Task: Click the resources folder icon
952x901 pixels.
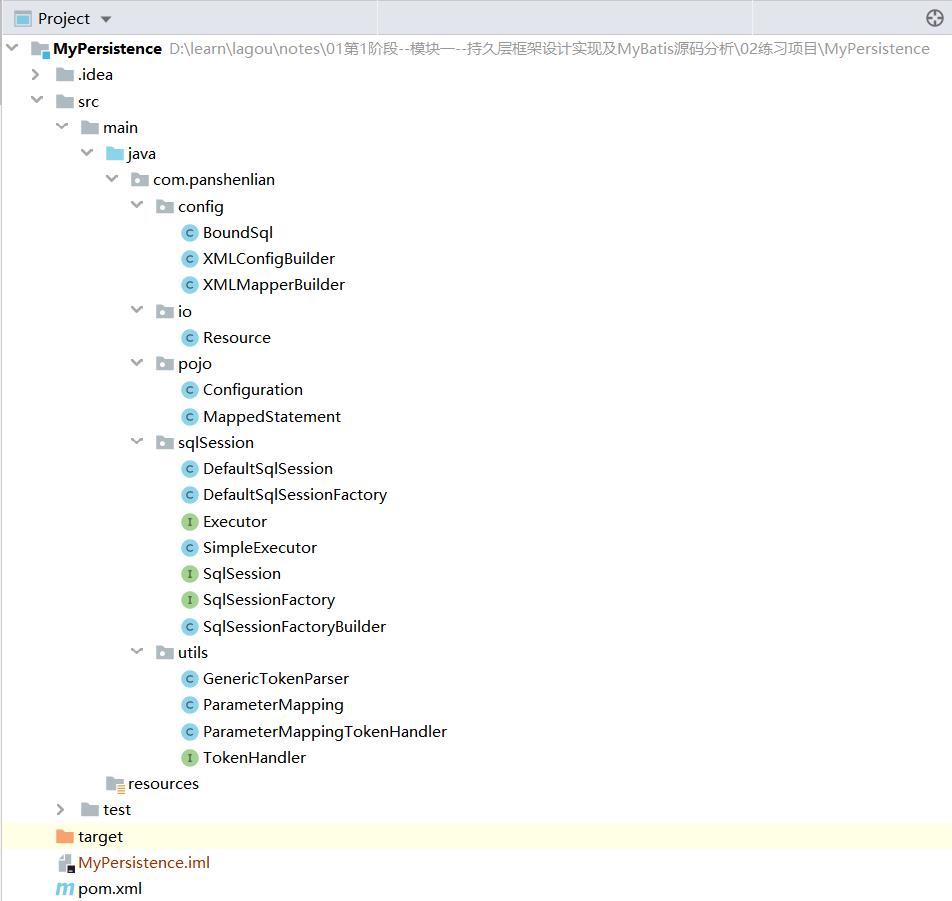Action: click(115, 784)
